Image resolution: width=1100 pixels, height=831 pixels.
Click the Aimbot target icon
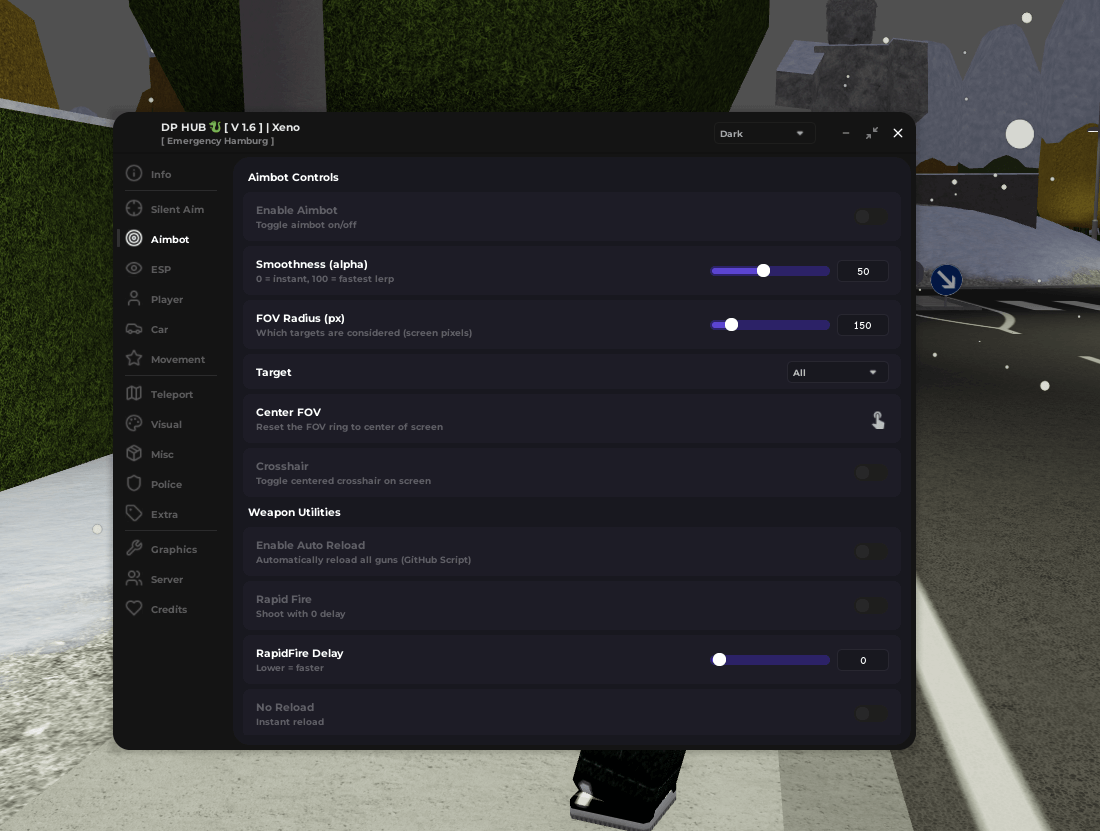pos(134,238)
